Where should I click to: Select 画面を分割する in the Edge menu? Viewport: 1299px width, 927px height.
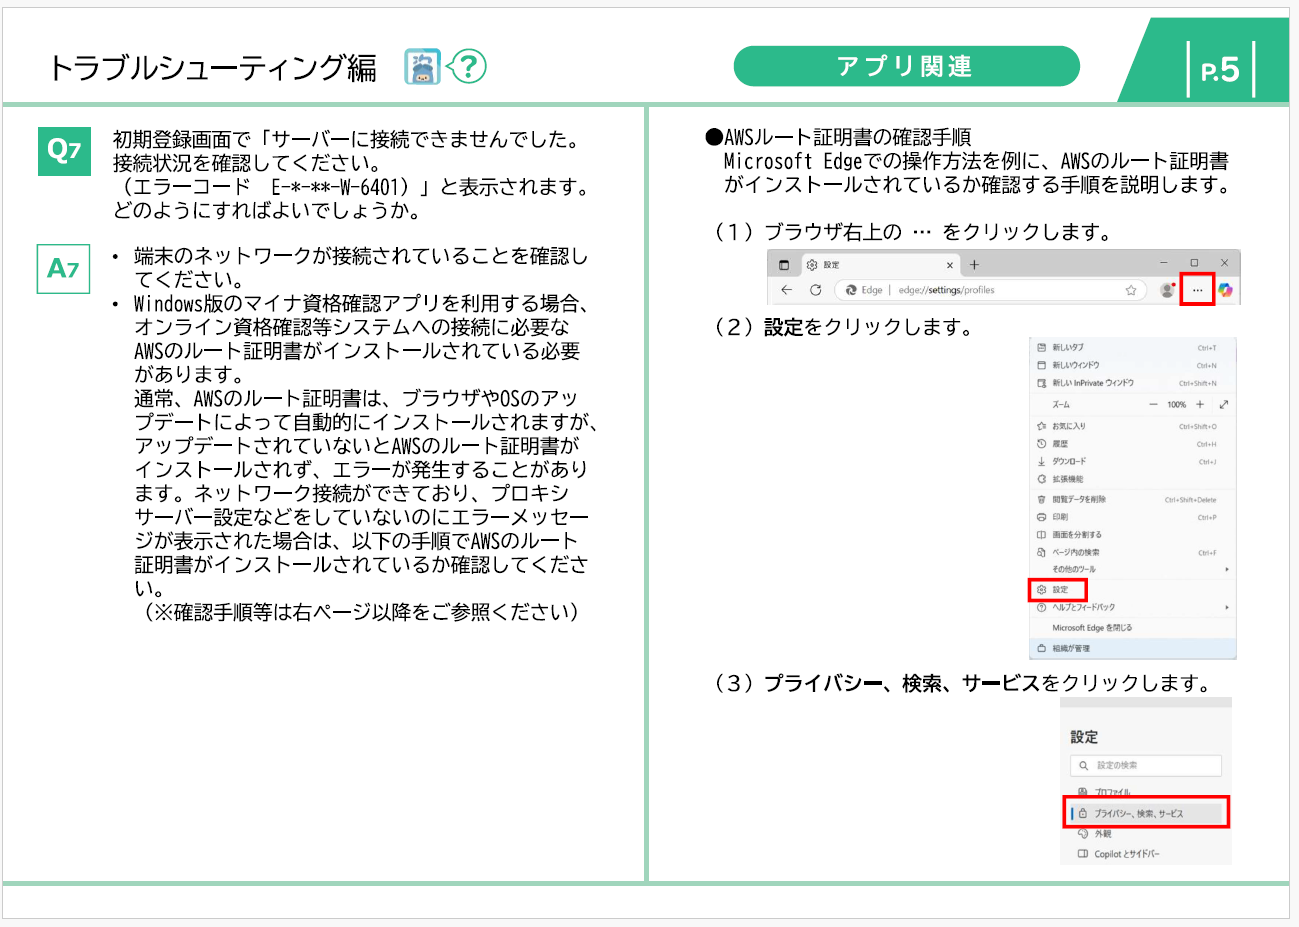pos(1133,535)
